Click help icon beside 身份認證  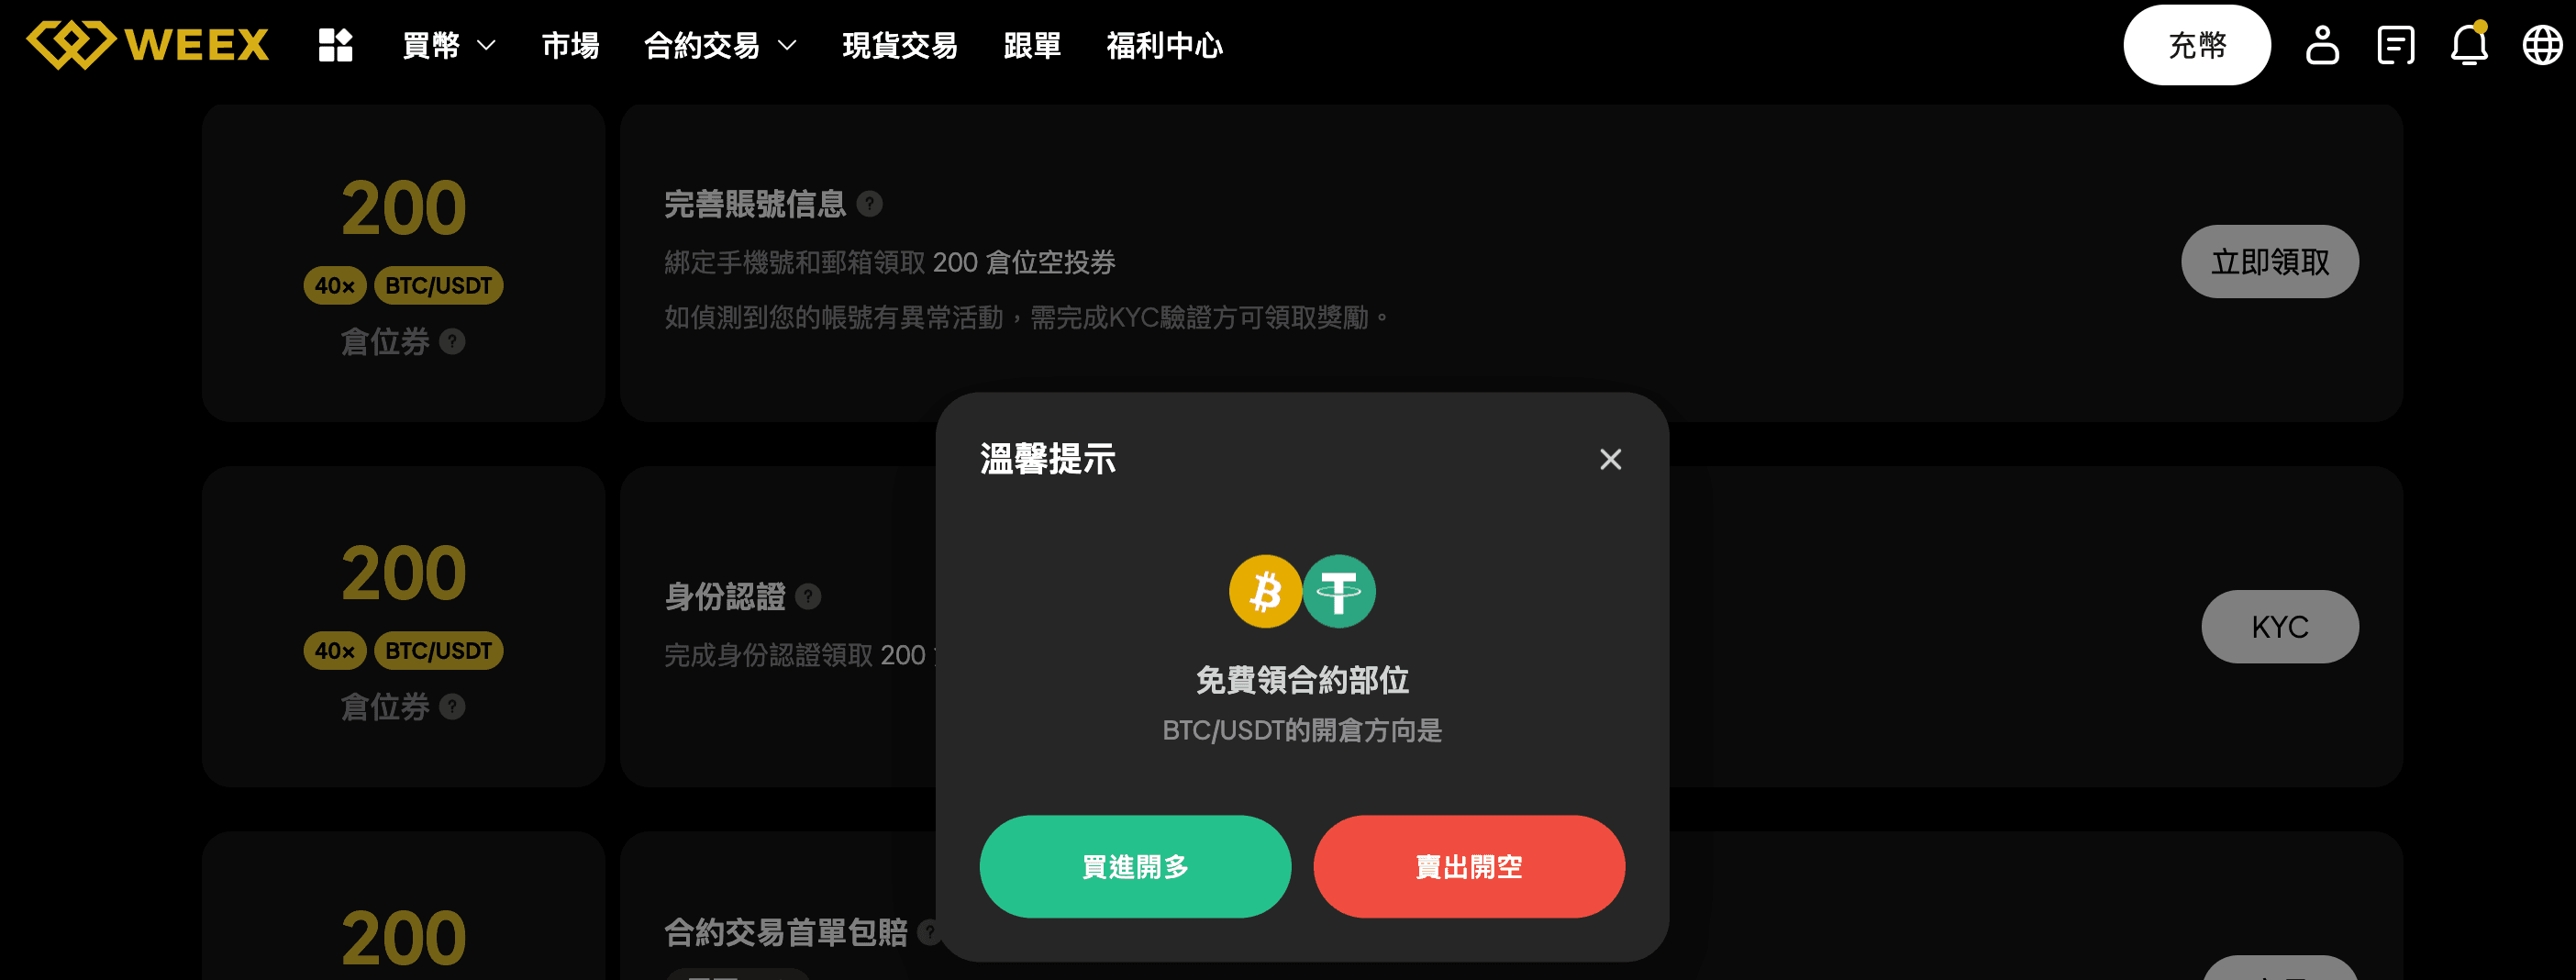[808, 597]
